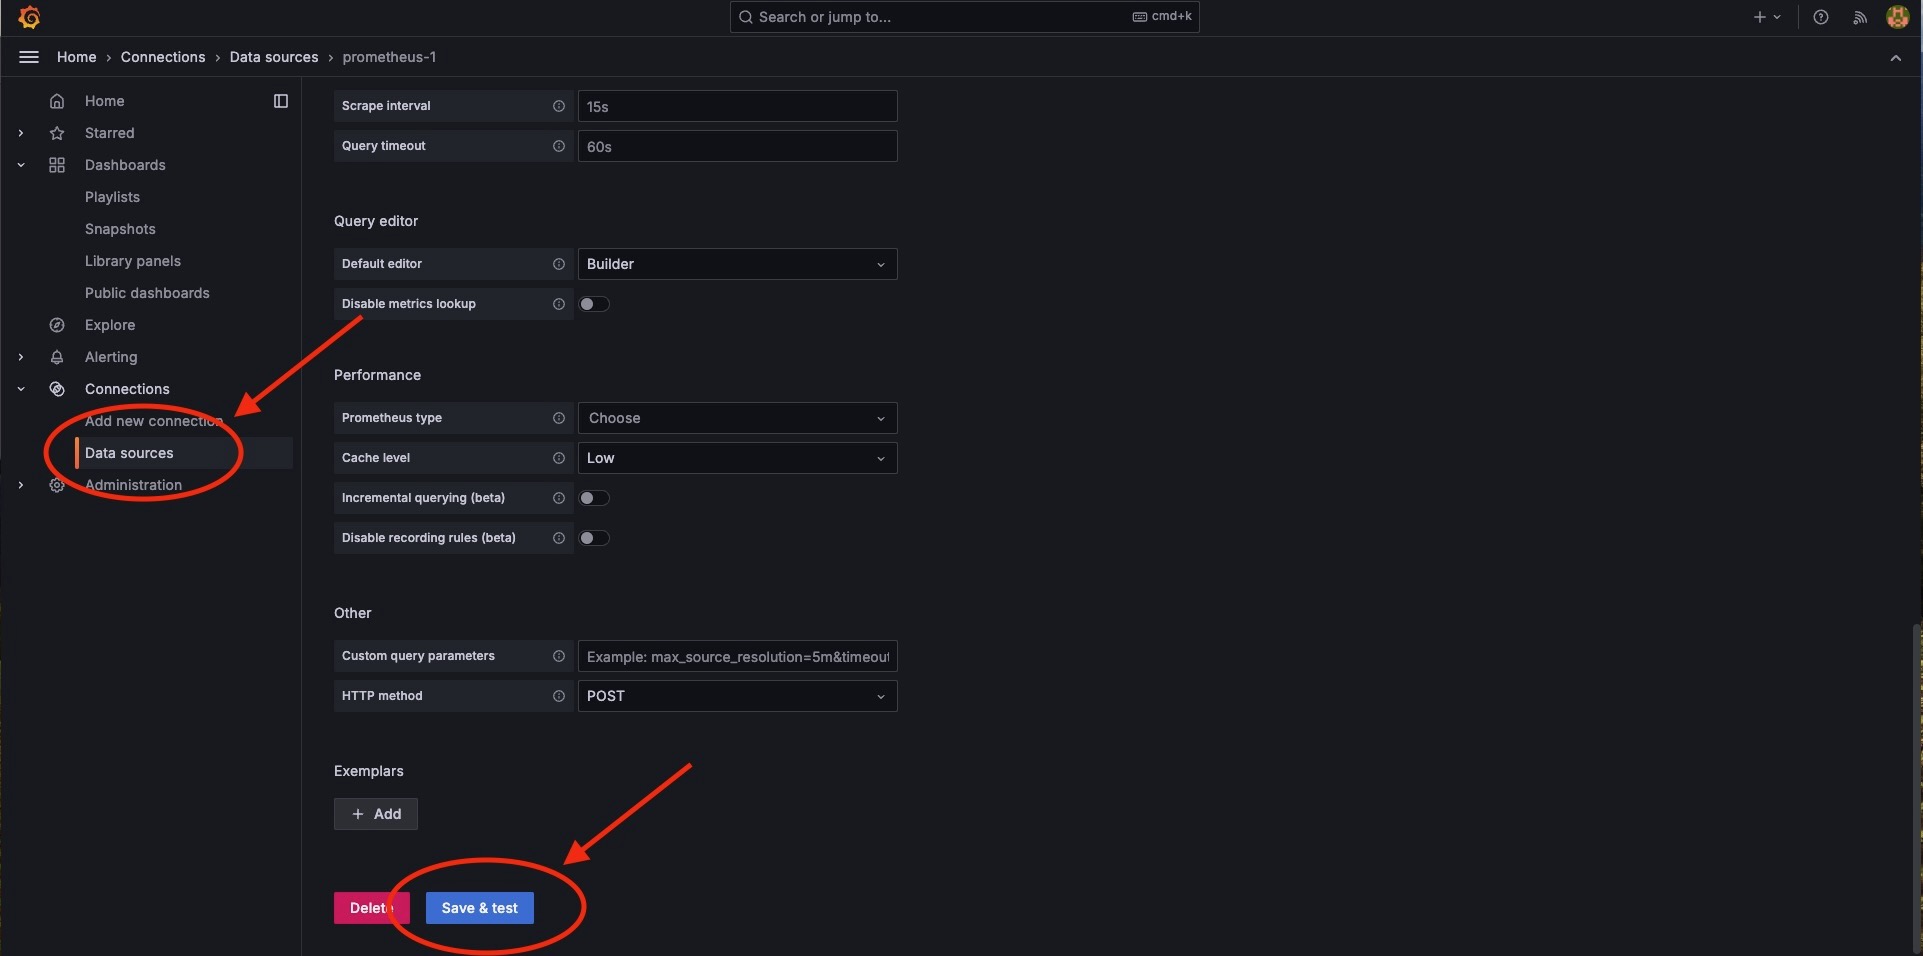Toggle Disable metrics lookup switch
Viewport: 1923px width, 956px height.
(594, 304)
